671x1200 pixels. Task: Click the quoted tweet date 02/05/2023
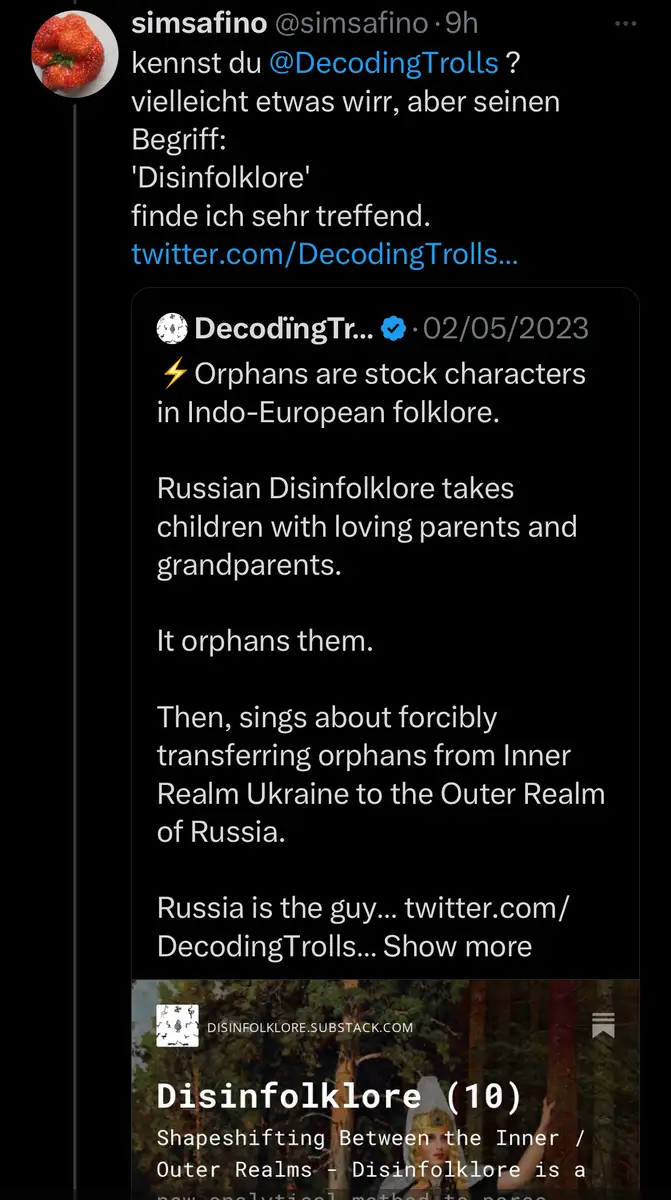[506, 328]
